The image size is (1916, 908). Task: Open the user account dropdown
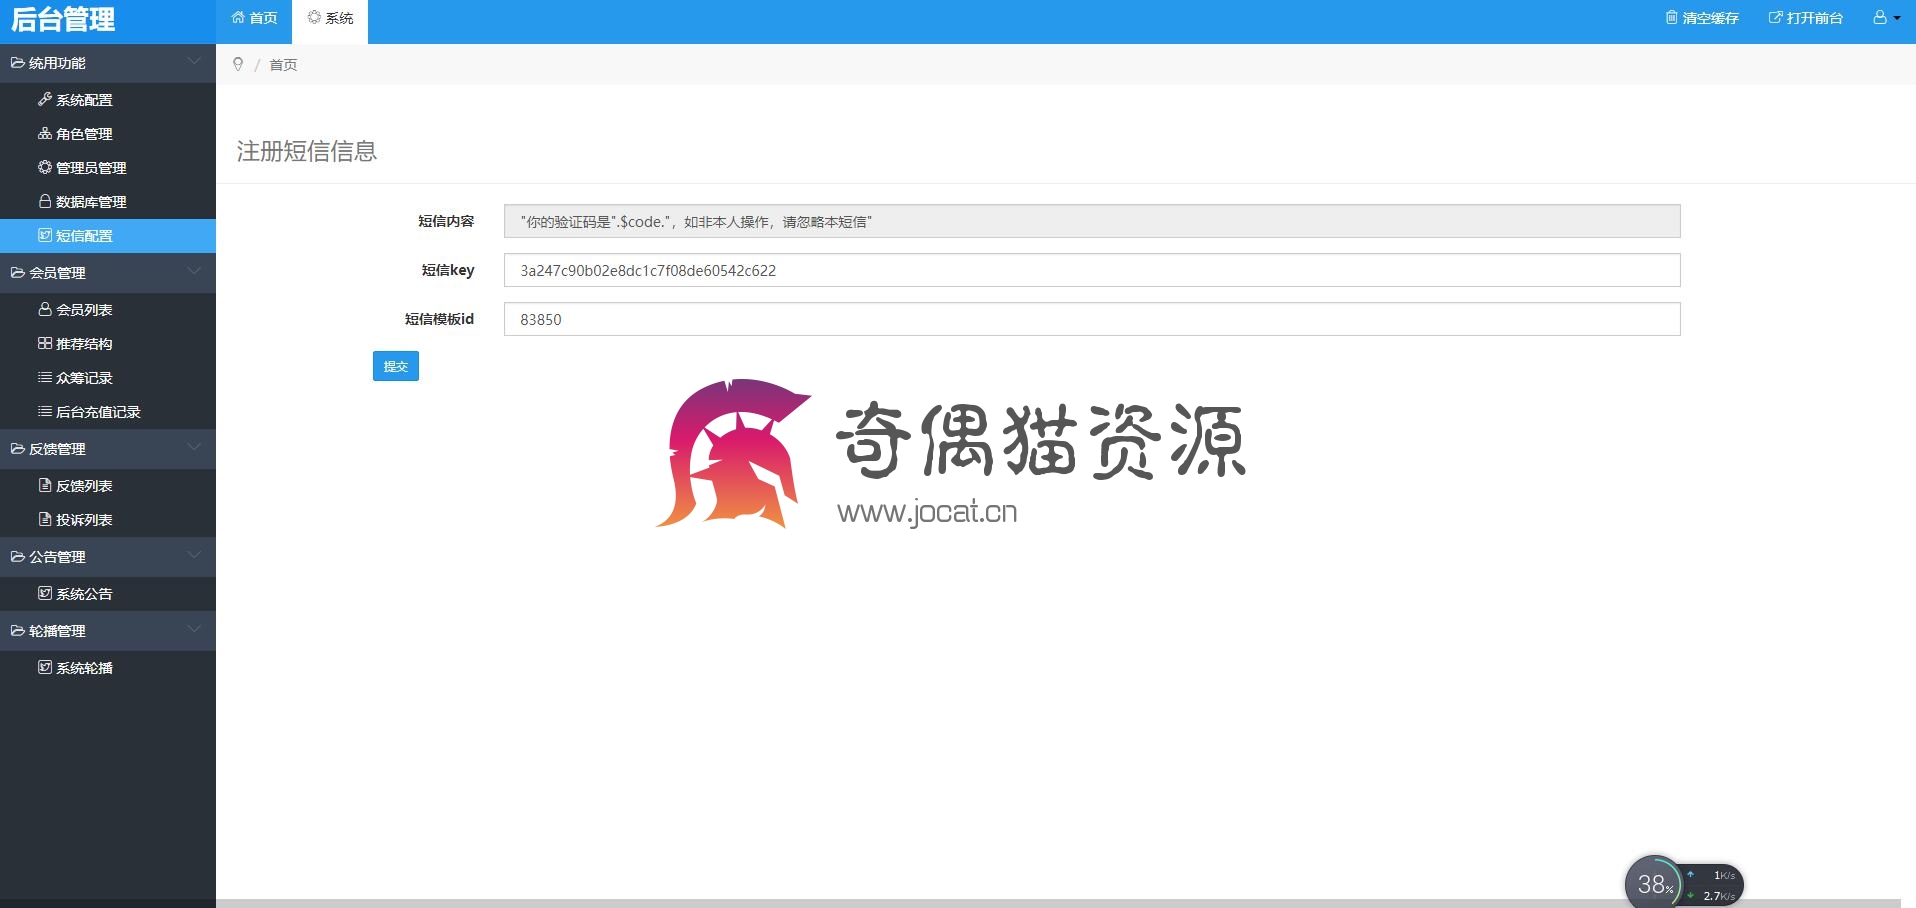[x=1886, y=18]
